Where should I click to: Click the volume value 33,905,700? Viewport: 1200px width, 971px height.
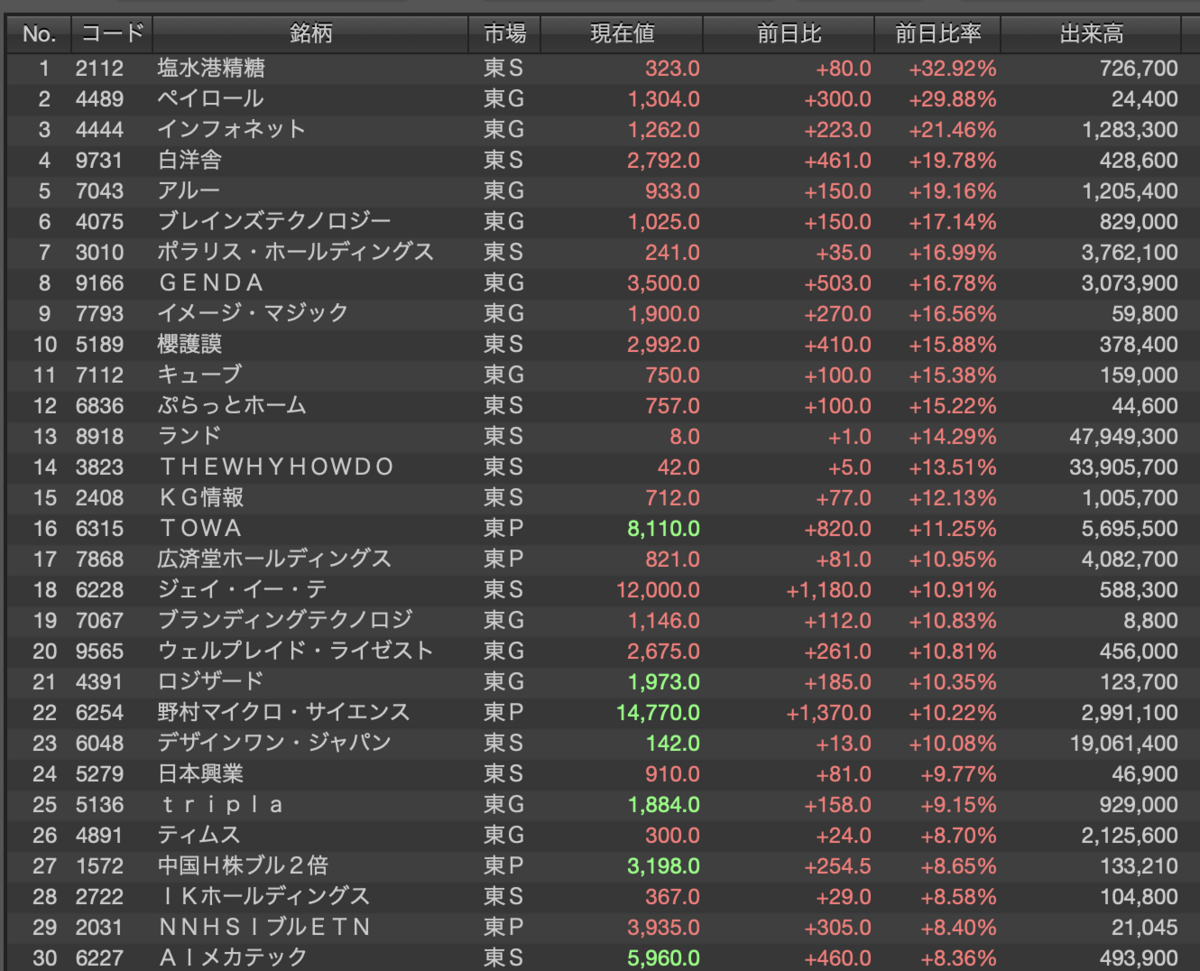[x=1122, y=467]
